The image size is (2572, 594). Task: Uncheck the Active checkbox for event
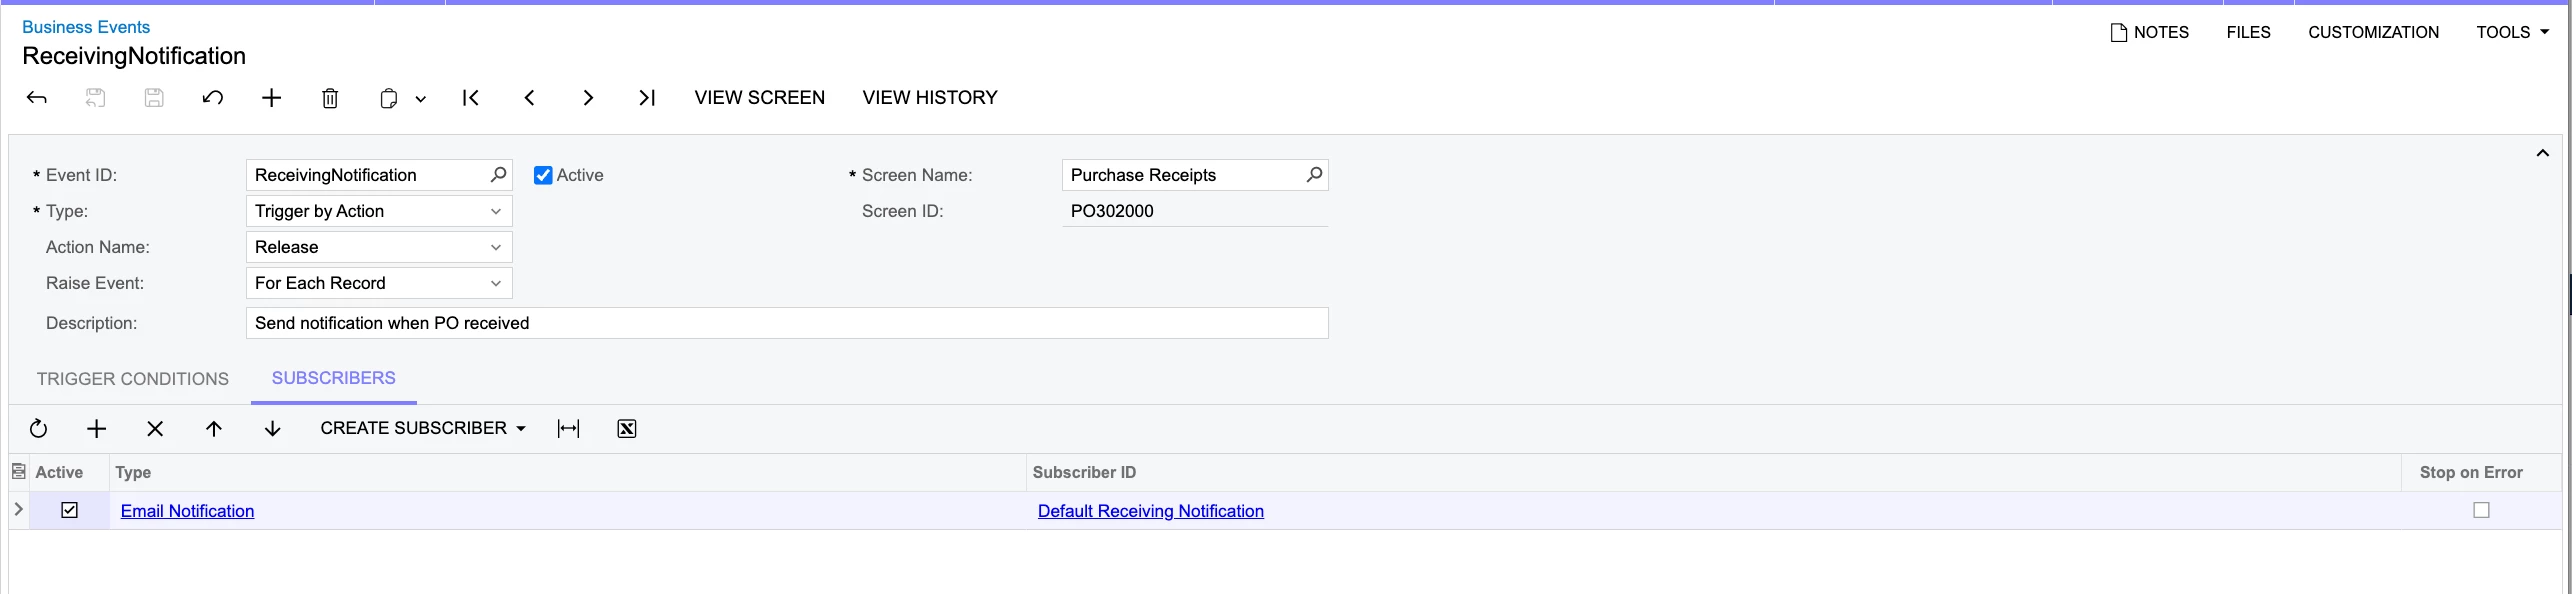(x=543, y=175)
